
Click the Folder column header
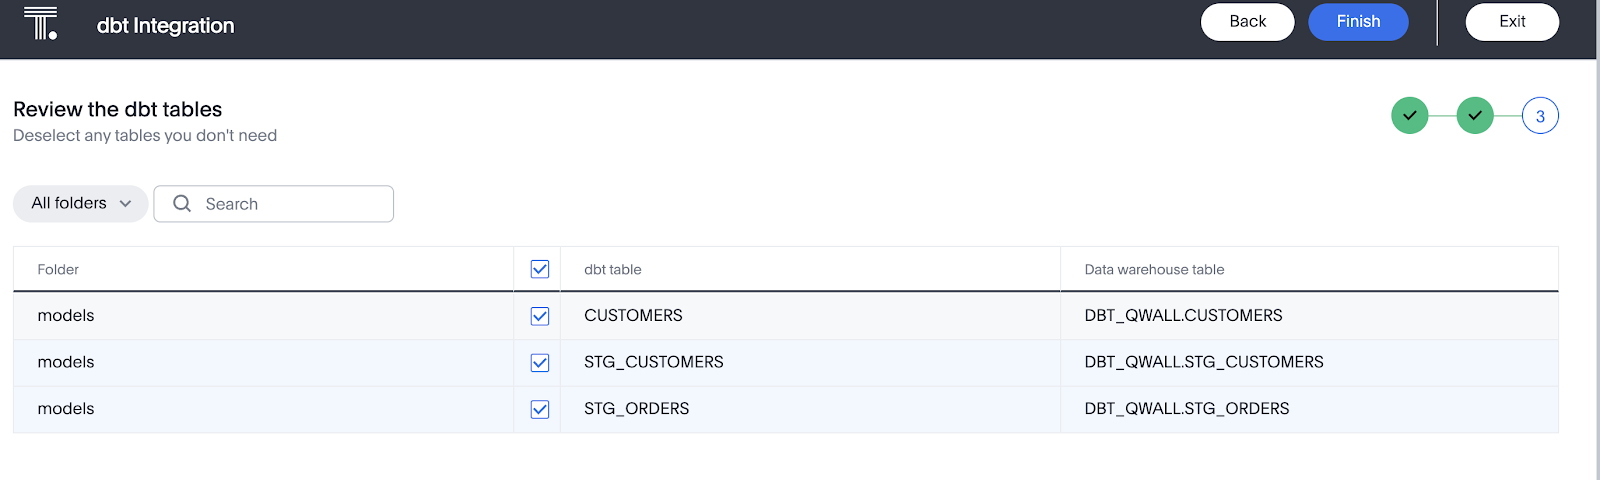58,270
